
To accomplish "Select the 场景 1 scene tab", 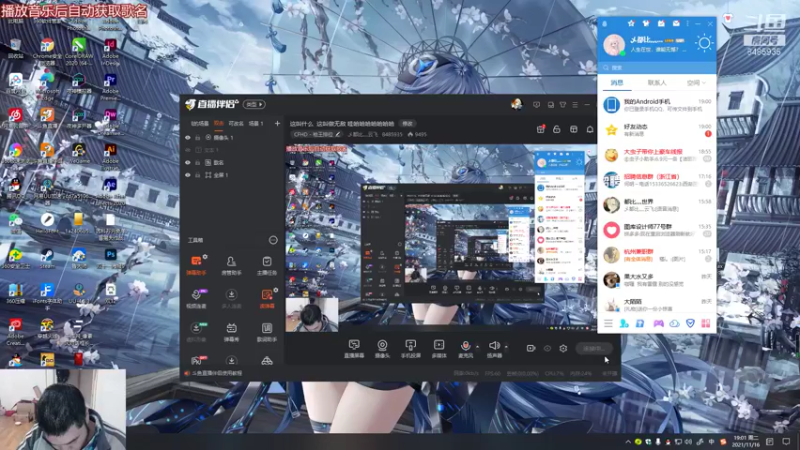I will (256, 123).
